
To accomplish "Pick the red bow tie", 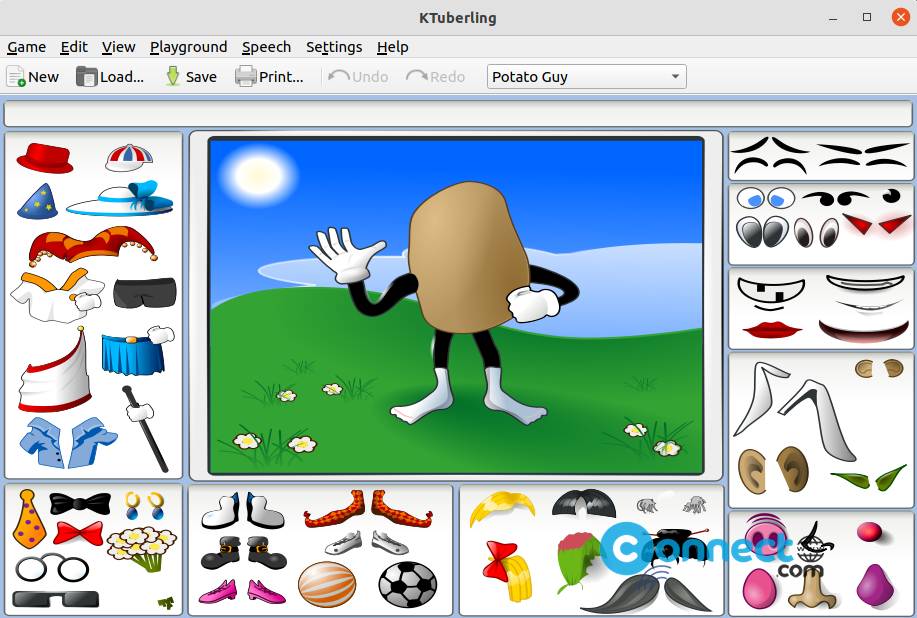I will [x=78, y=533].
